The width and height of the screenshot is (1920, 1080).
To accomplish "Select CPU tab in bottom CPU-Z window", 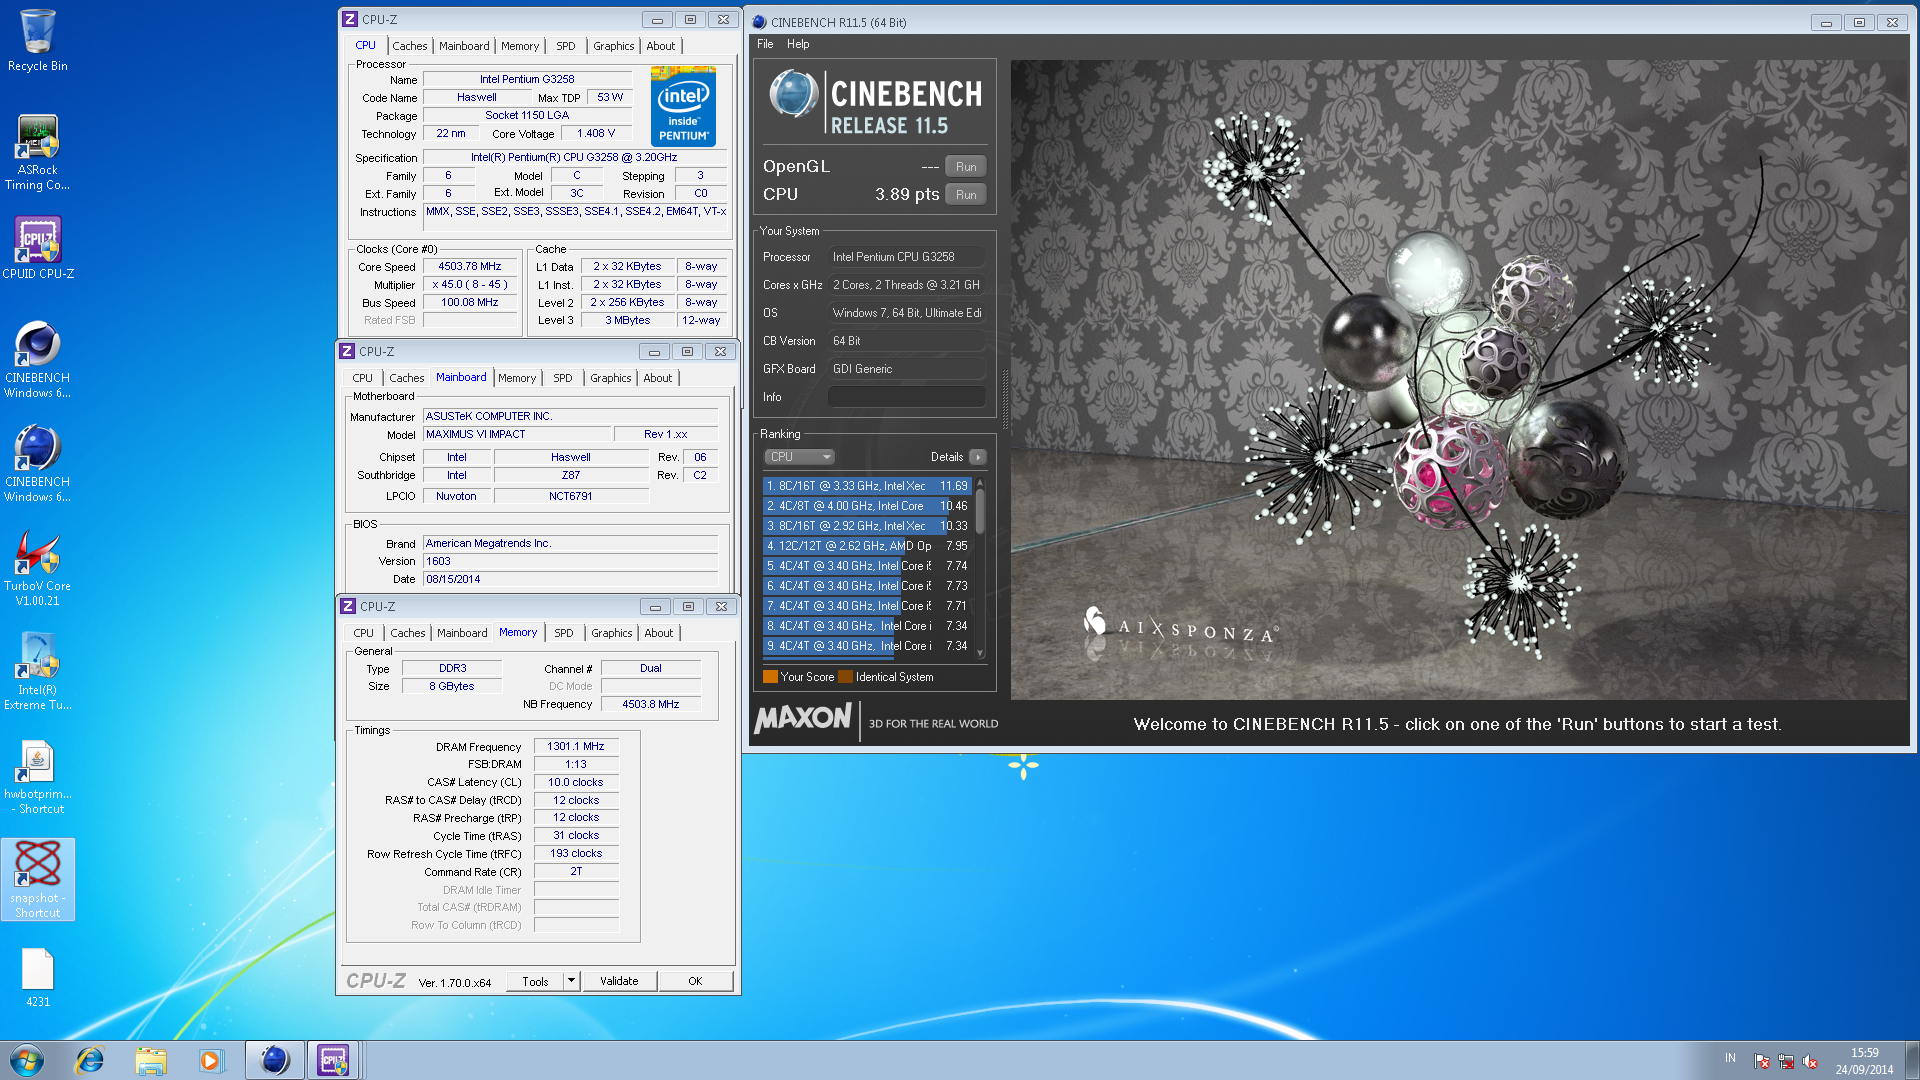I will (x=363, y=633).
